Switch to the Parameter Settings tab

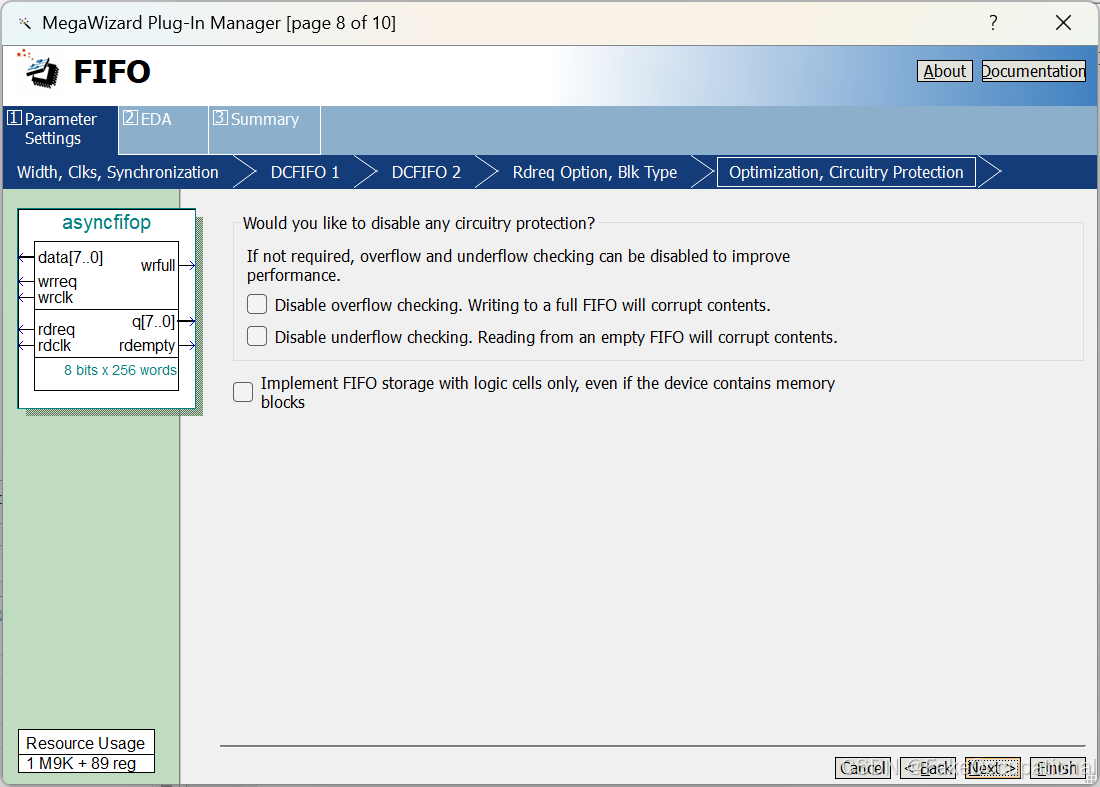60,129
